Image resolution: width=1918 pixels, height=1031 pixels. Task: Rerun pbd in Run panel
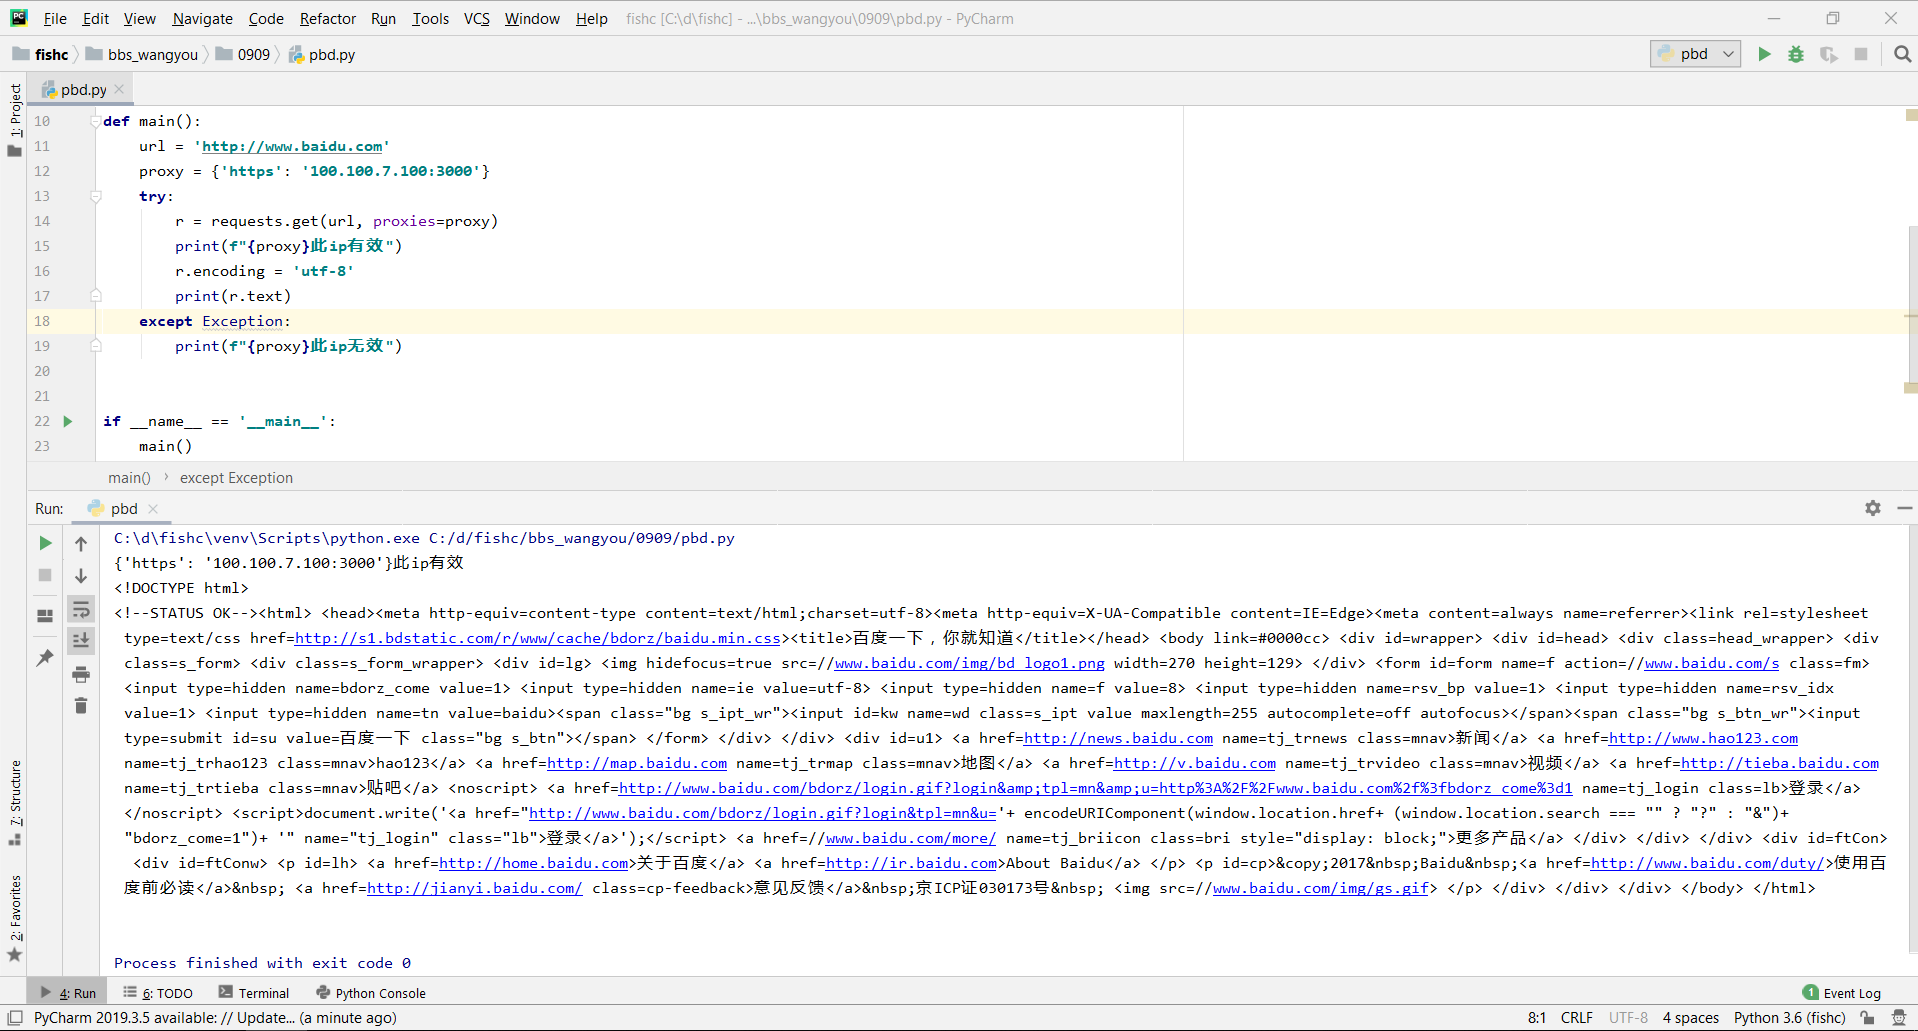pyautogui.click(x=45, y=543)
